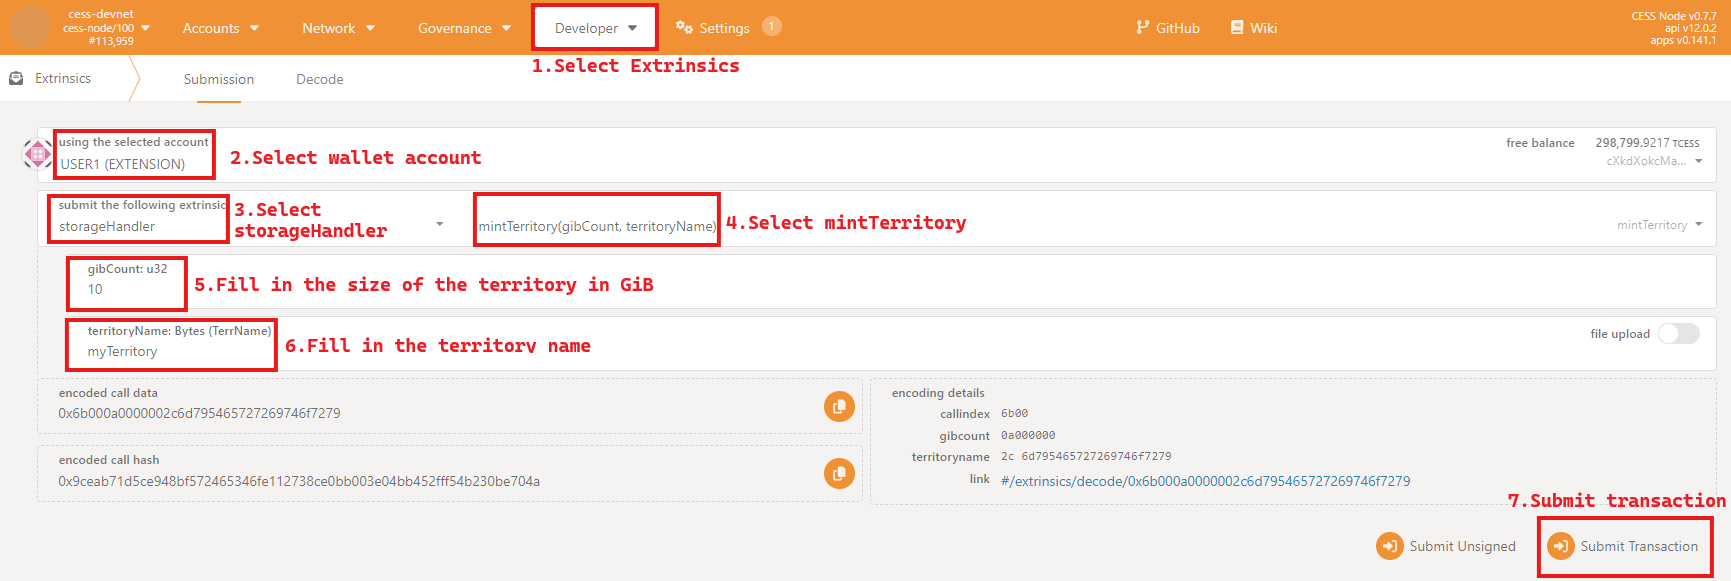The width and height of the screenshot is (1731, 581).
Task: Toggle the file upload switch
Action: (x=1679, y=333)
